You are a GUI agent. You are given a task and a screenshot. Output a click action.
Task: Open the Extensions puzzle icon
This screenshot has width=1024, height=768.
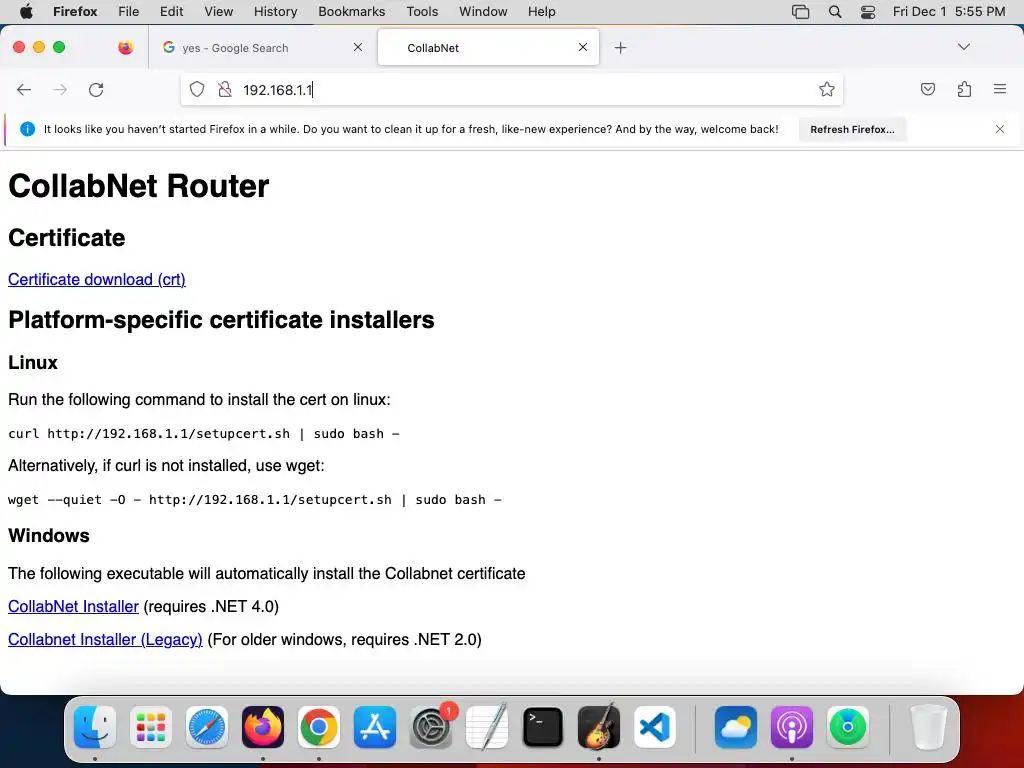[x=964, y=89]
